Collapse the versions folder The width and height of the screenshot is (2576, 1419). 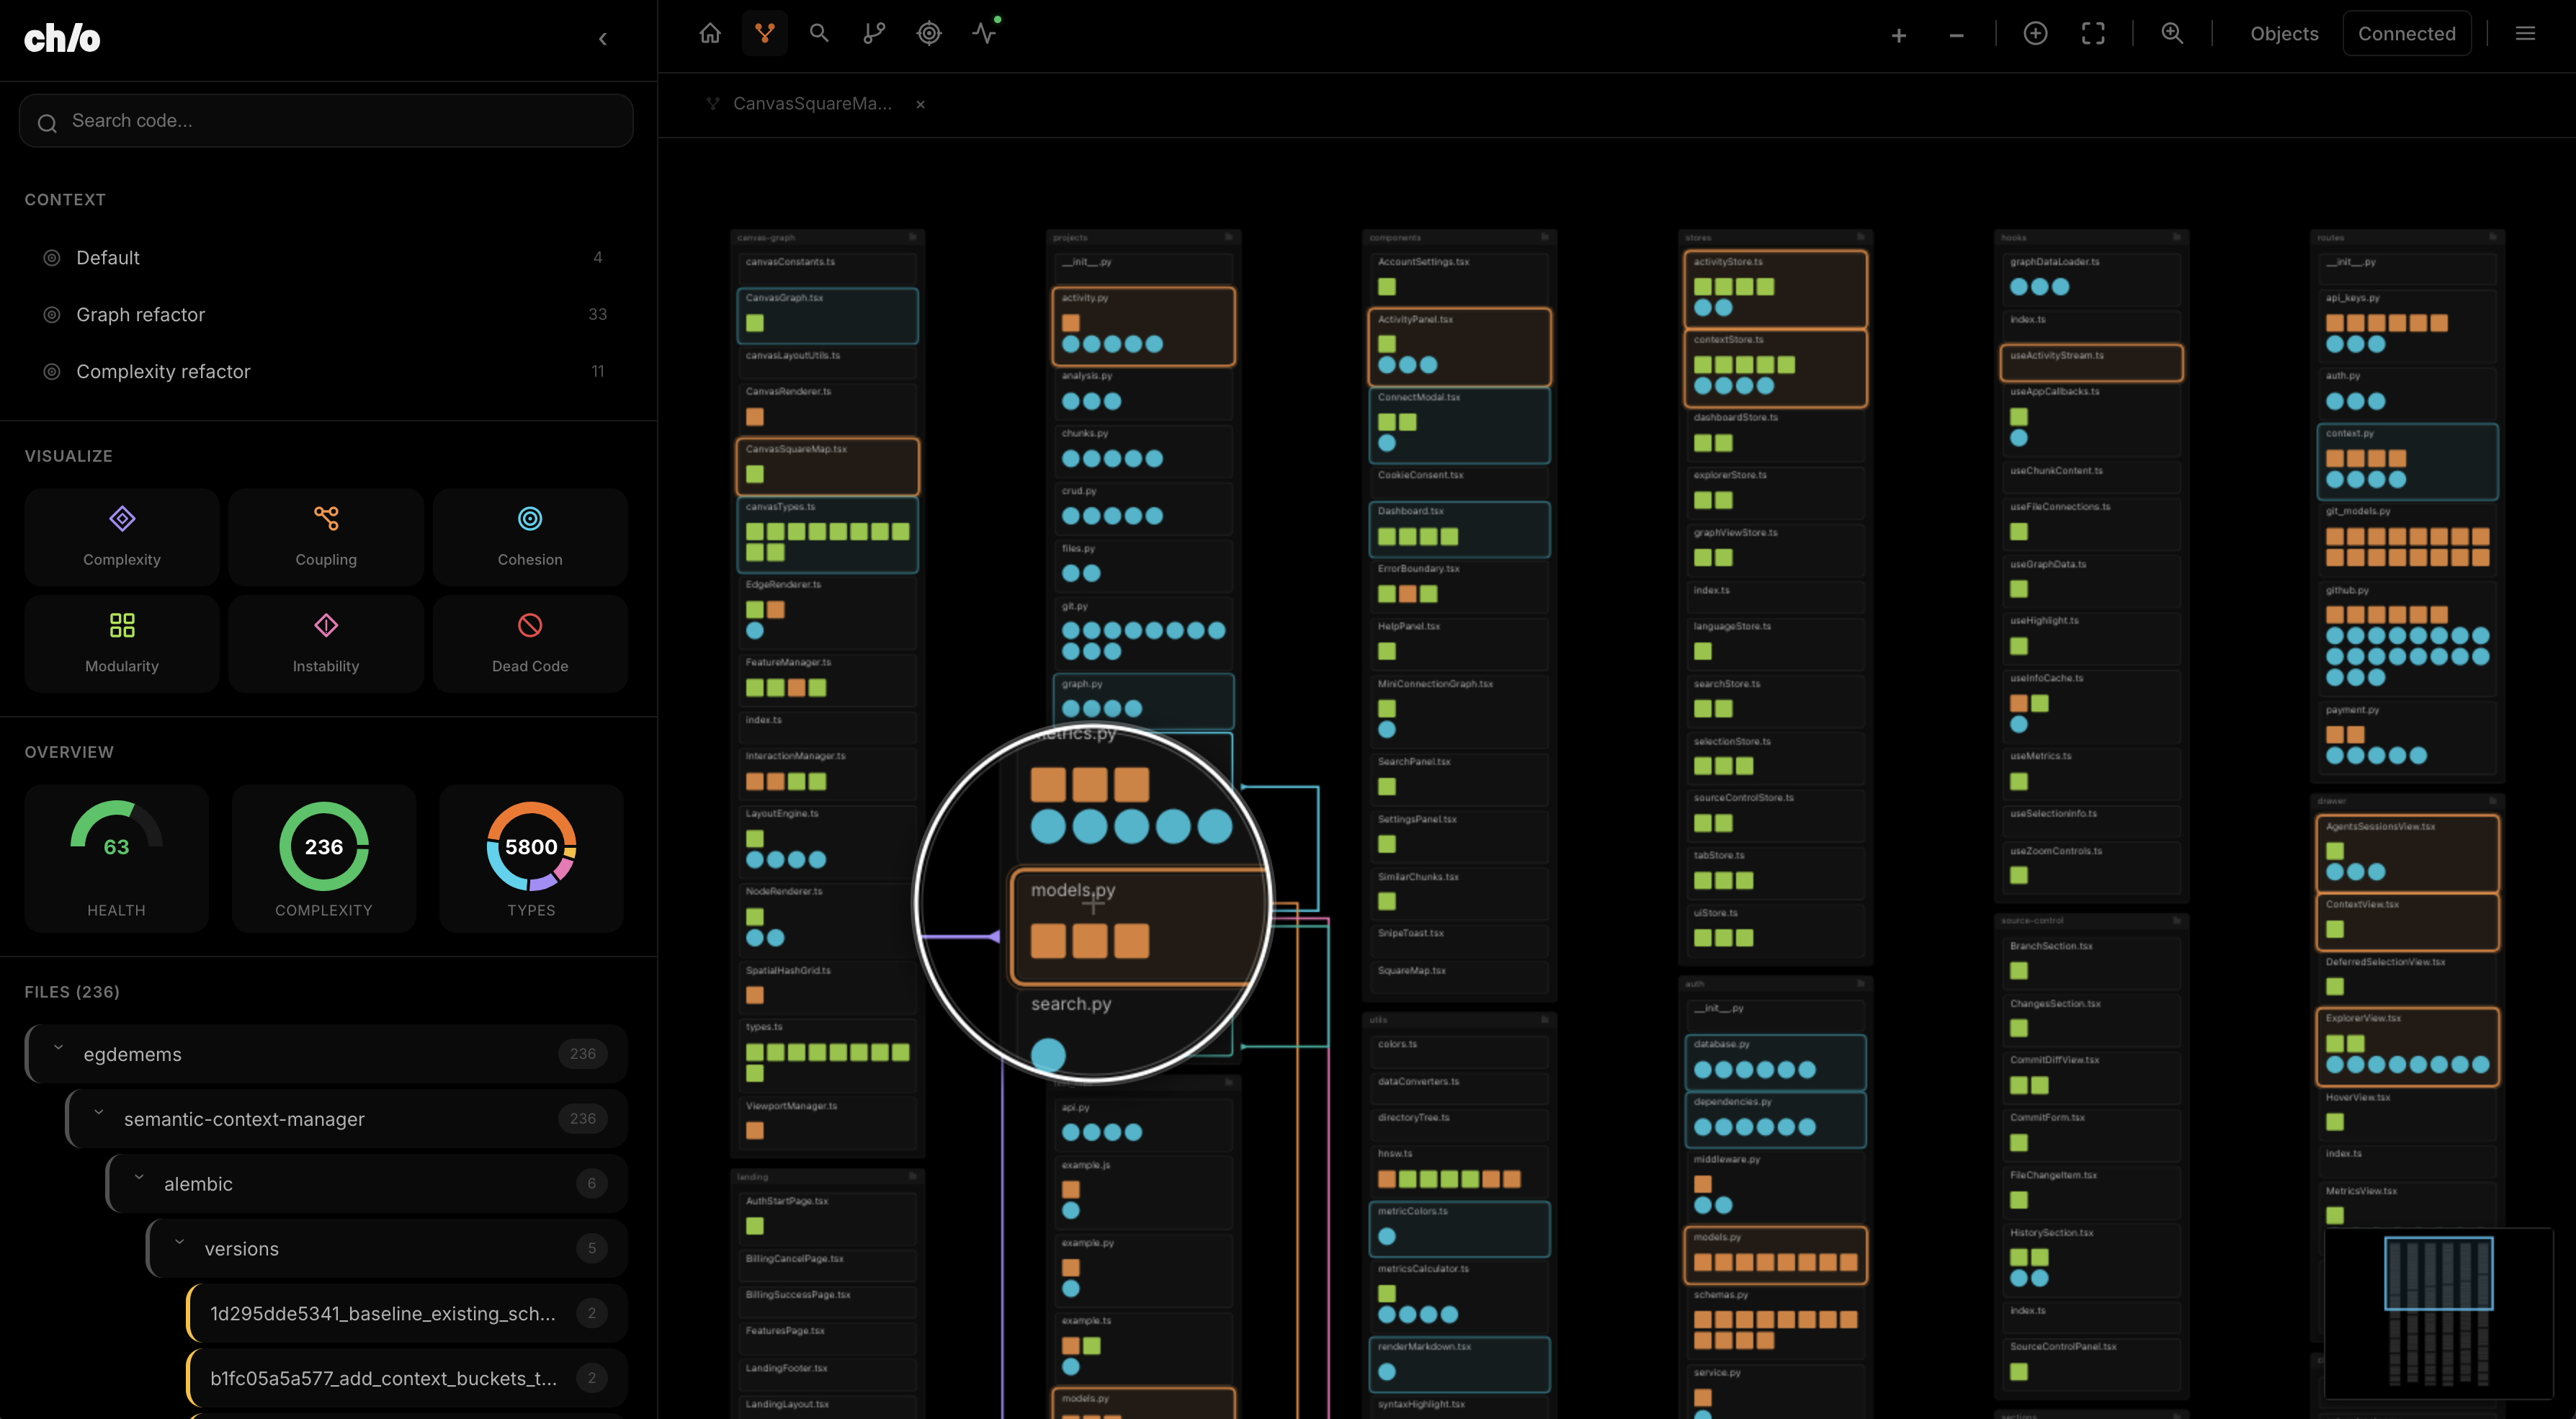pos(179,1243)
